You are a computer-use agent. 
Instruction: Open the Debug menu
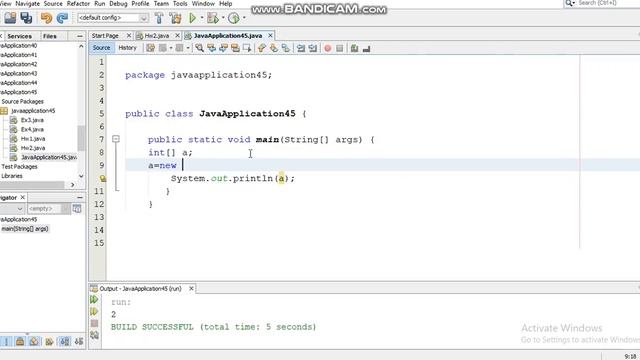(118, 4)
